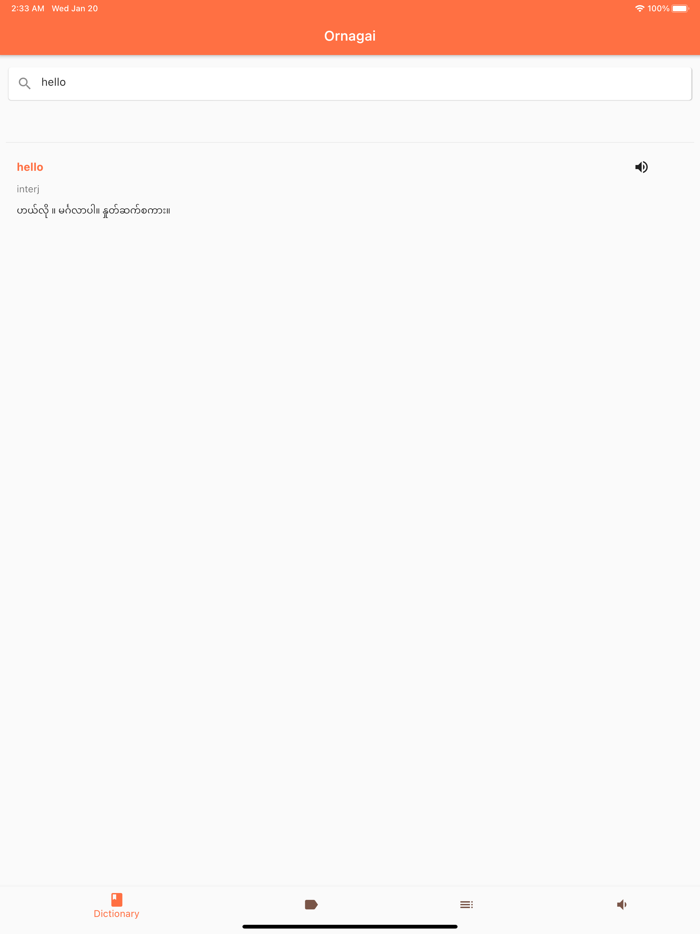Screen dimensions: 700x934
Task: Open the speaker tab in bottom bar
Action: coord(621,905)
